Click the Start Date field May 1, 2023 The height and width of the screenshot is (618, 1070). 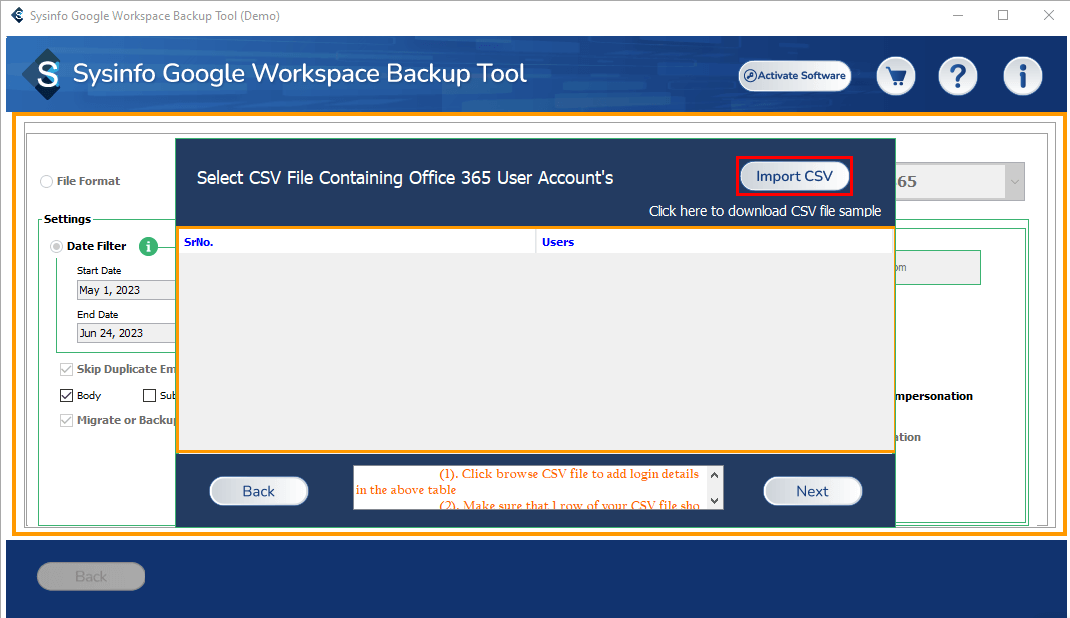pos(126,290)
